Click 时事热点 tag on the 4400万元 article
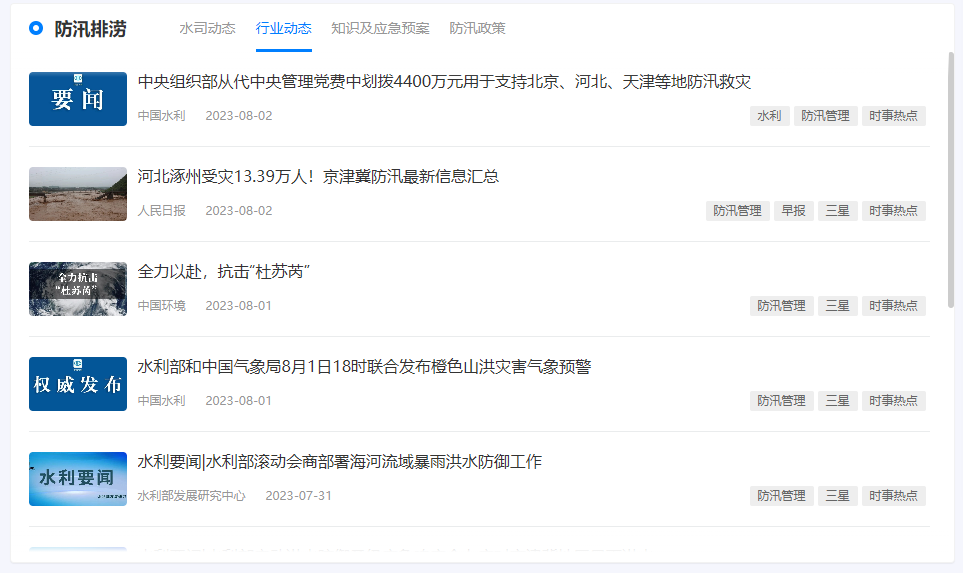The image size is (963, 573). pos(894,116)
